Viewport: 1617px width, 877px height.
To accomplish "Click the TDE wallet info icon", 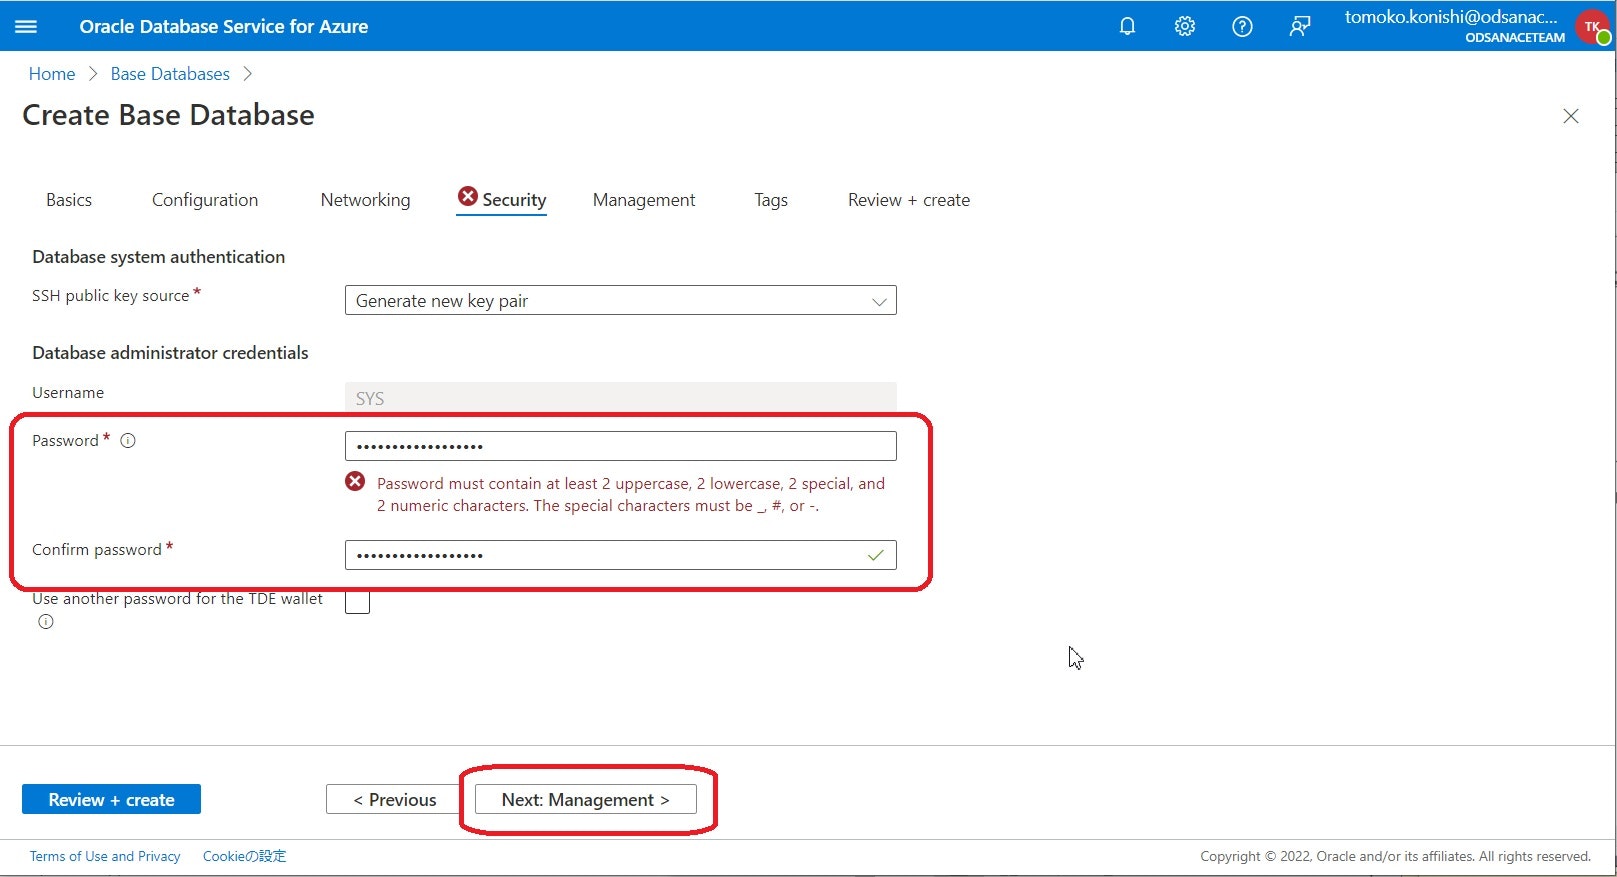I will tap(46, 621).
